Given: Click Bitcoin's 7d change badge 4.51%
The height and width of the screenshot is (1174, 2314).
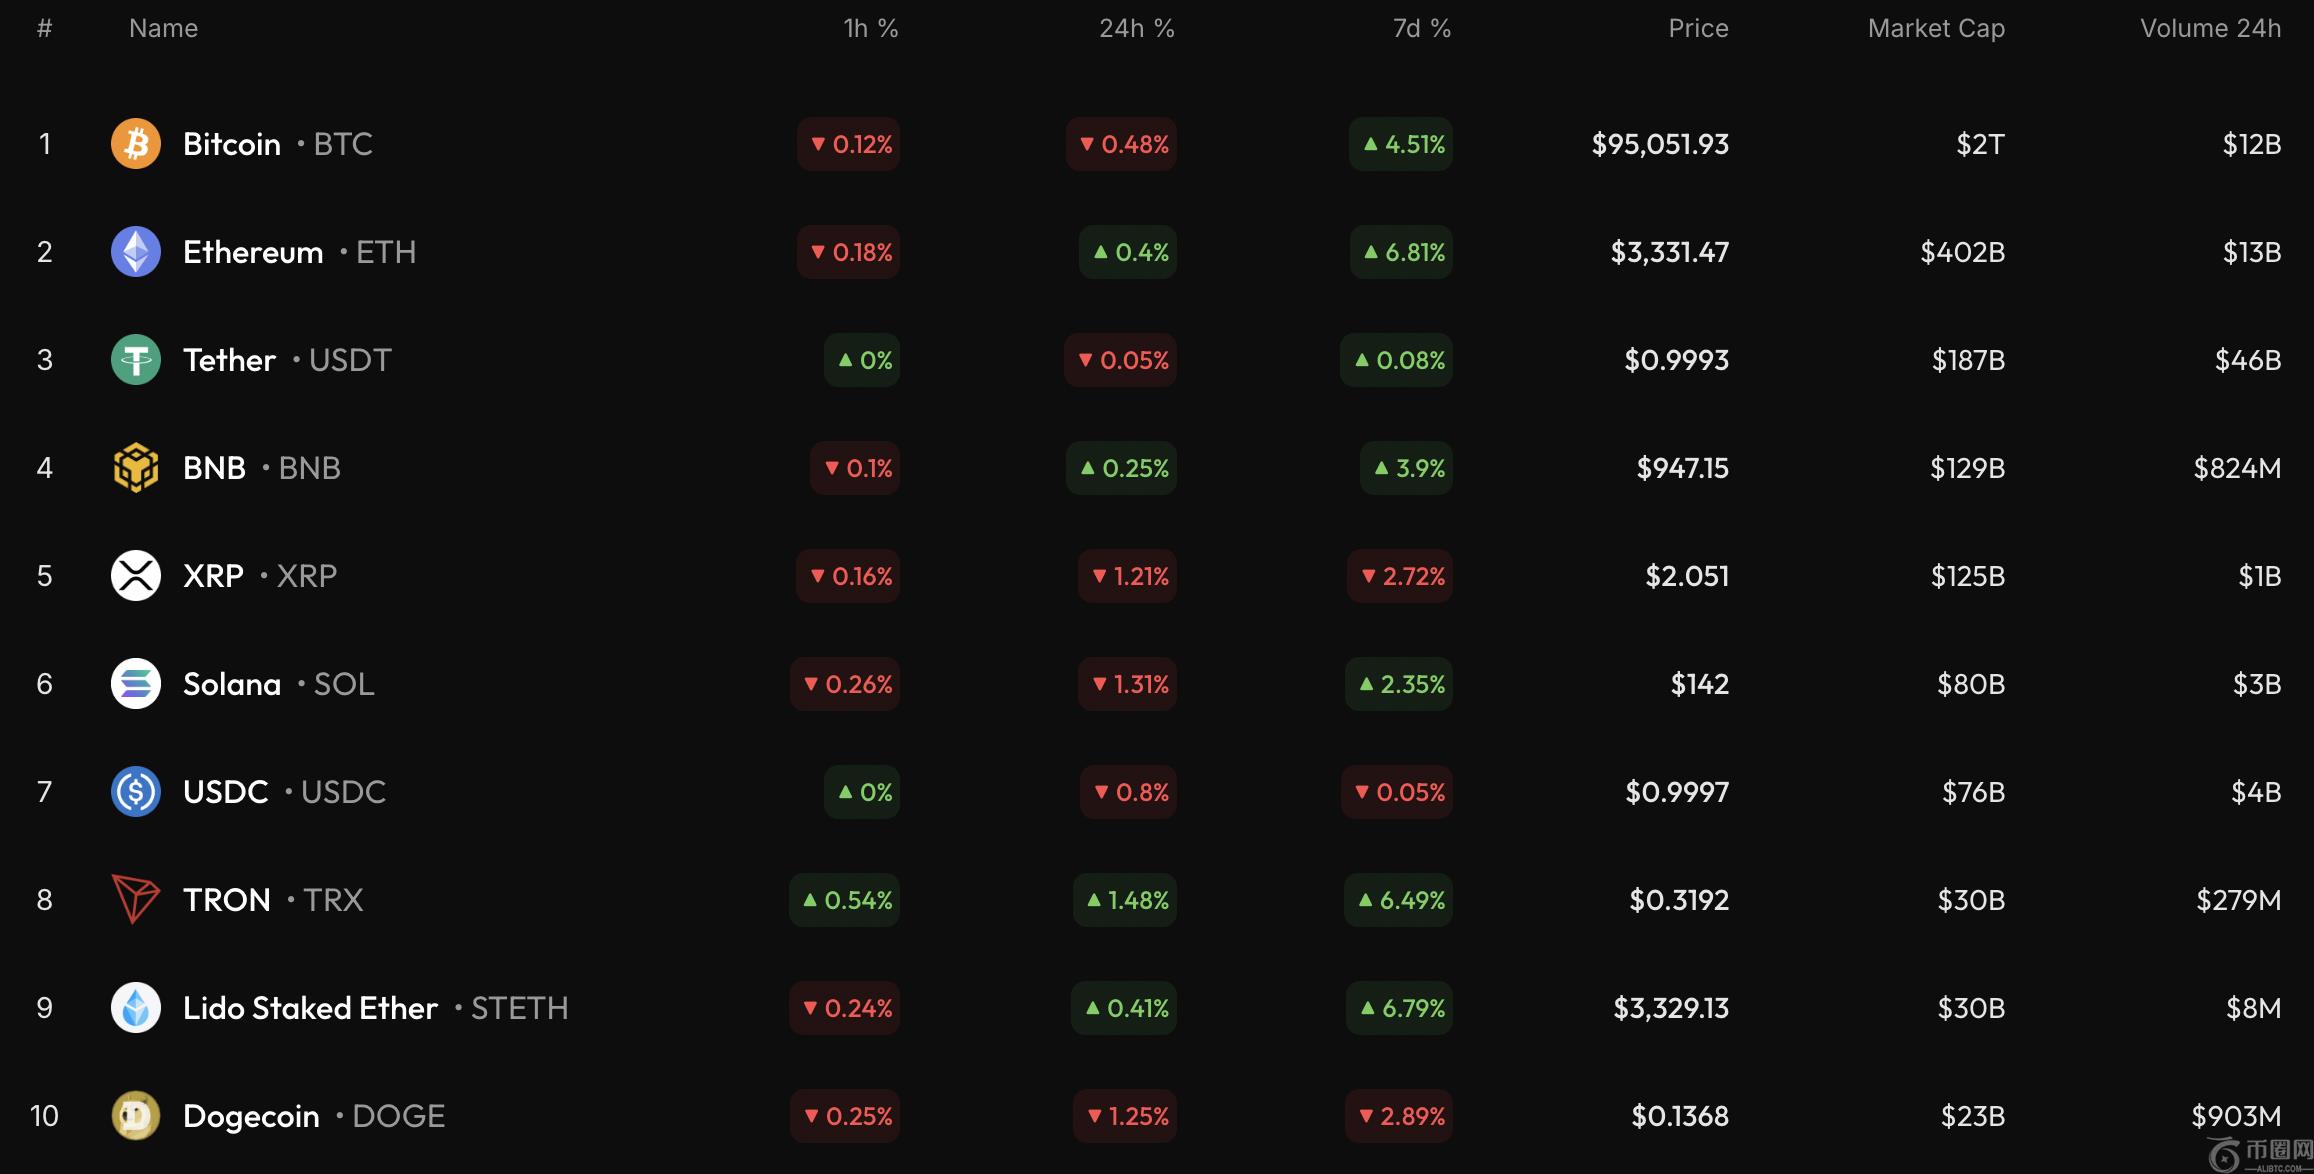Looking at the screenshot, I should click(1401, 144).
